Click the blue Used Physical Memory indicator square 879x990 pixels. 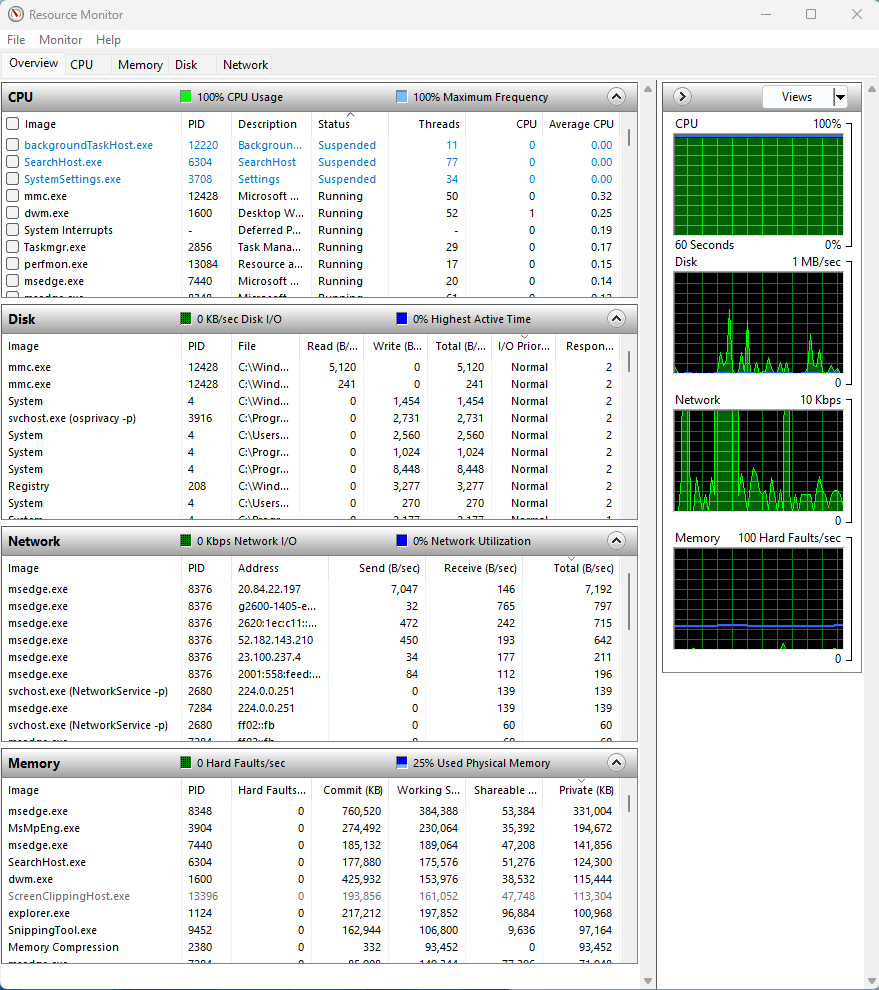402,763
